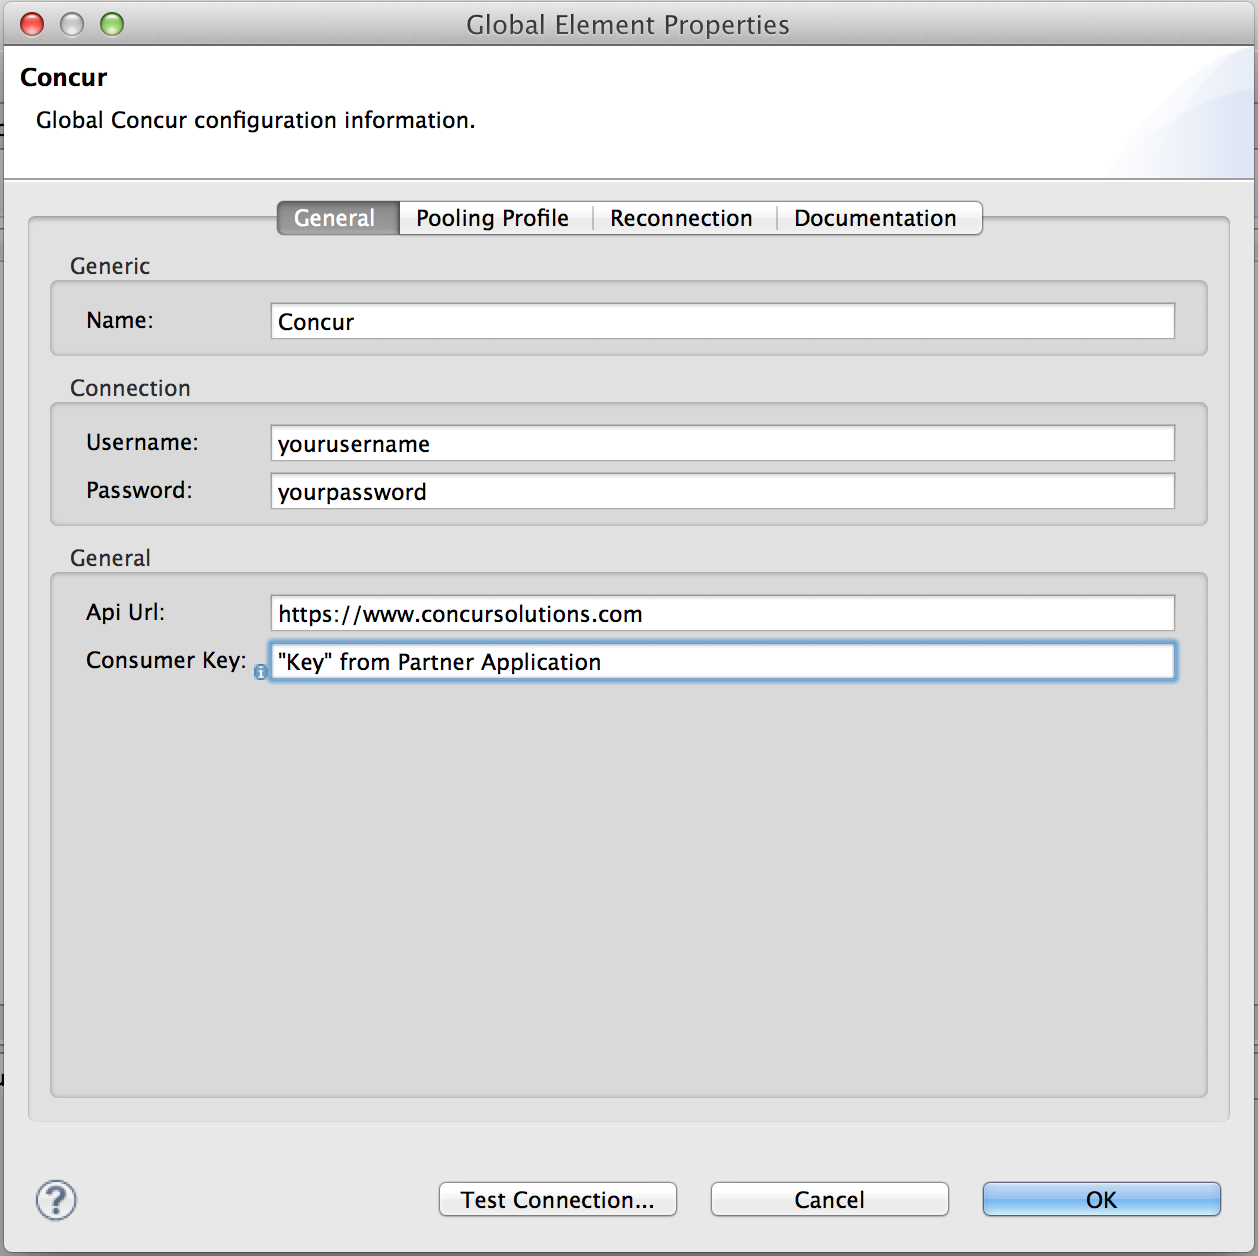Click the red close window button
Viewport: 1258px width, 1256px height.
(x=31, y=23)
